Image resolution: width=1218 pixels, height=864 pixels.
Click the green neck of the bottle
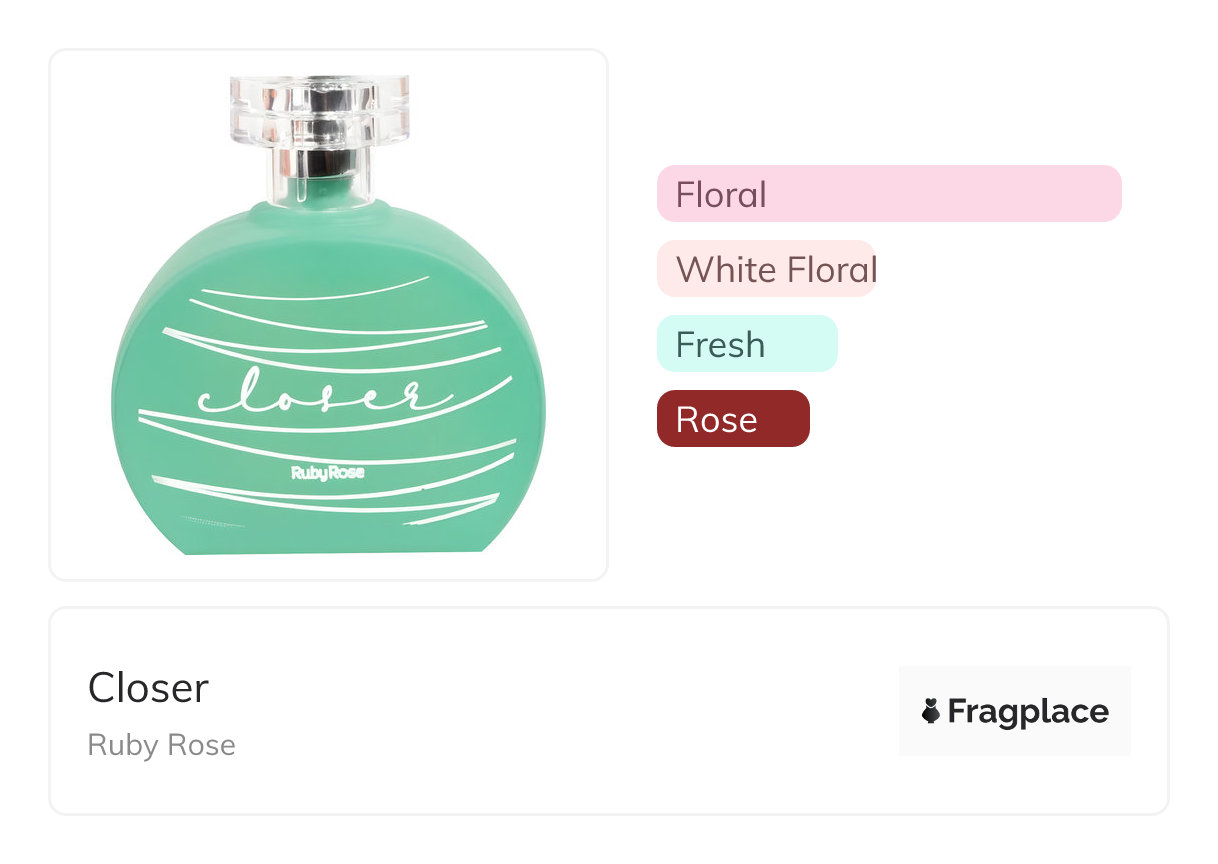click(x=320, y=192)
